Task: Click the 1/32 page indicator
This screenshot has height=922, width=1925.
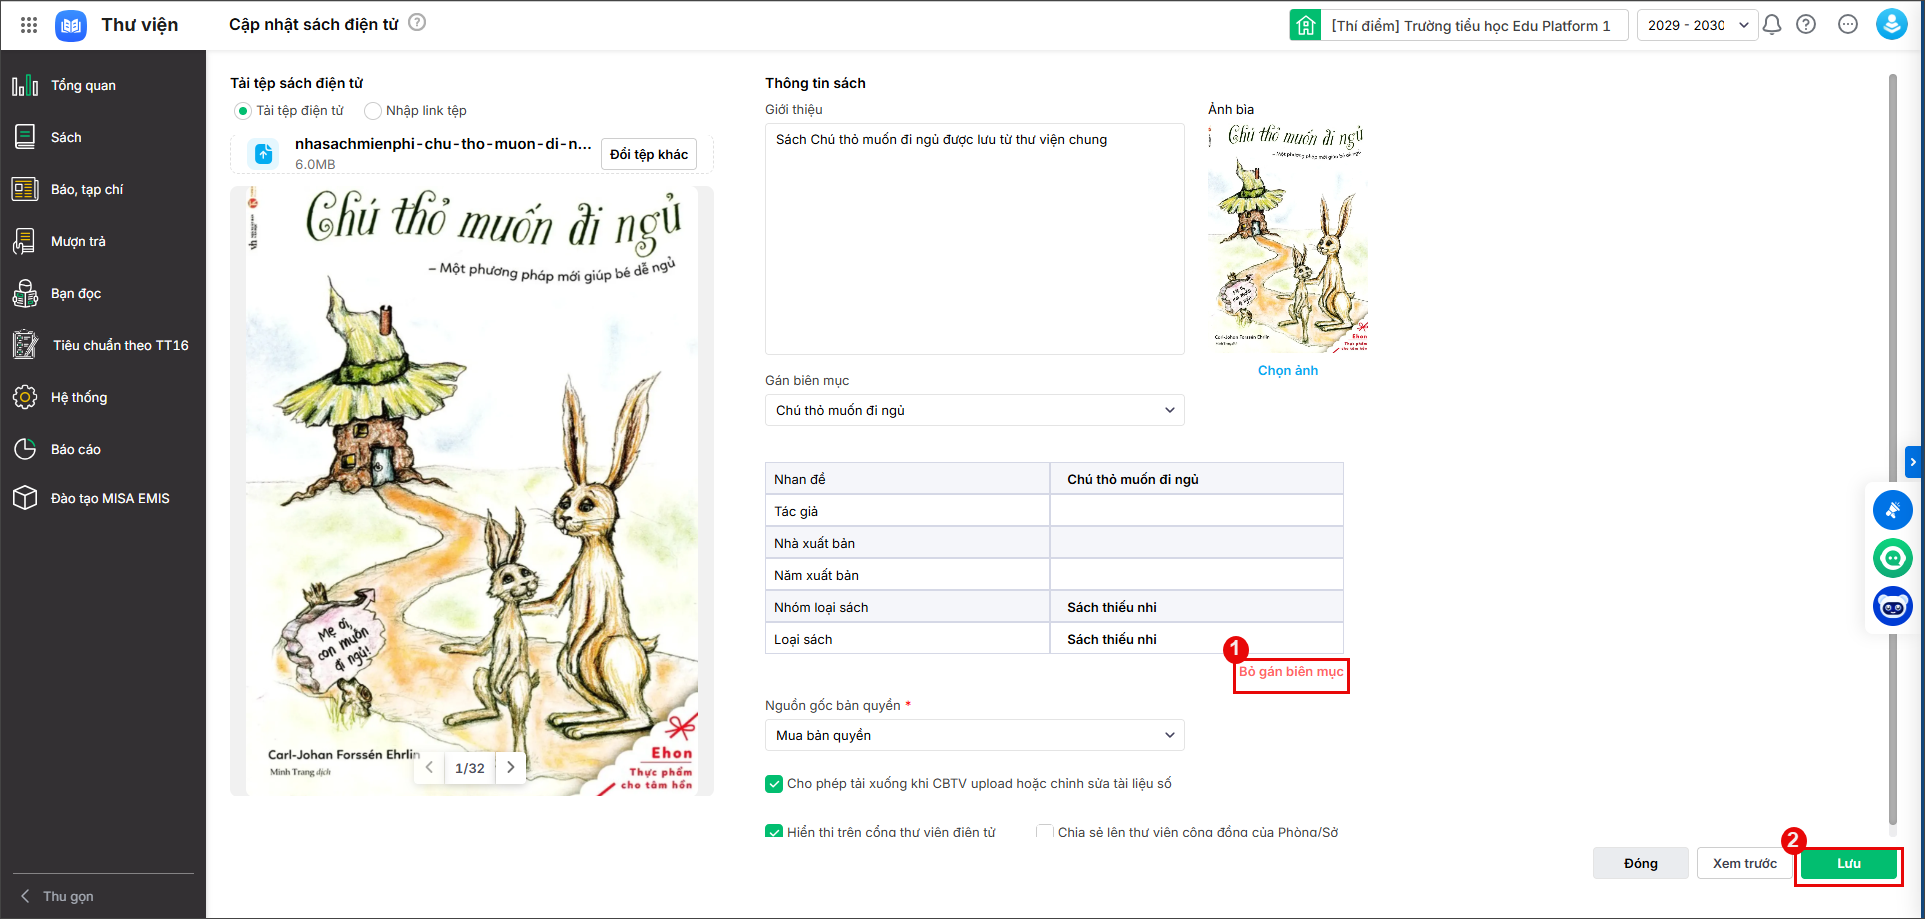Action: coord(470,768)
